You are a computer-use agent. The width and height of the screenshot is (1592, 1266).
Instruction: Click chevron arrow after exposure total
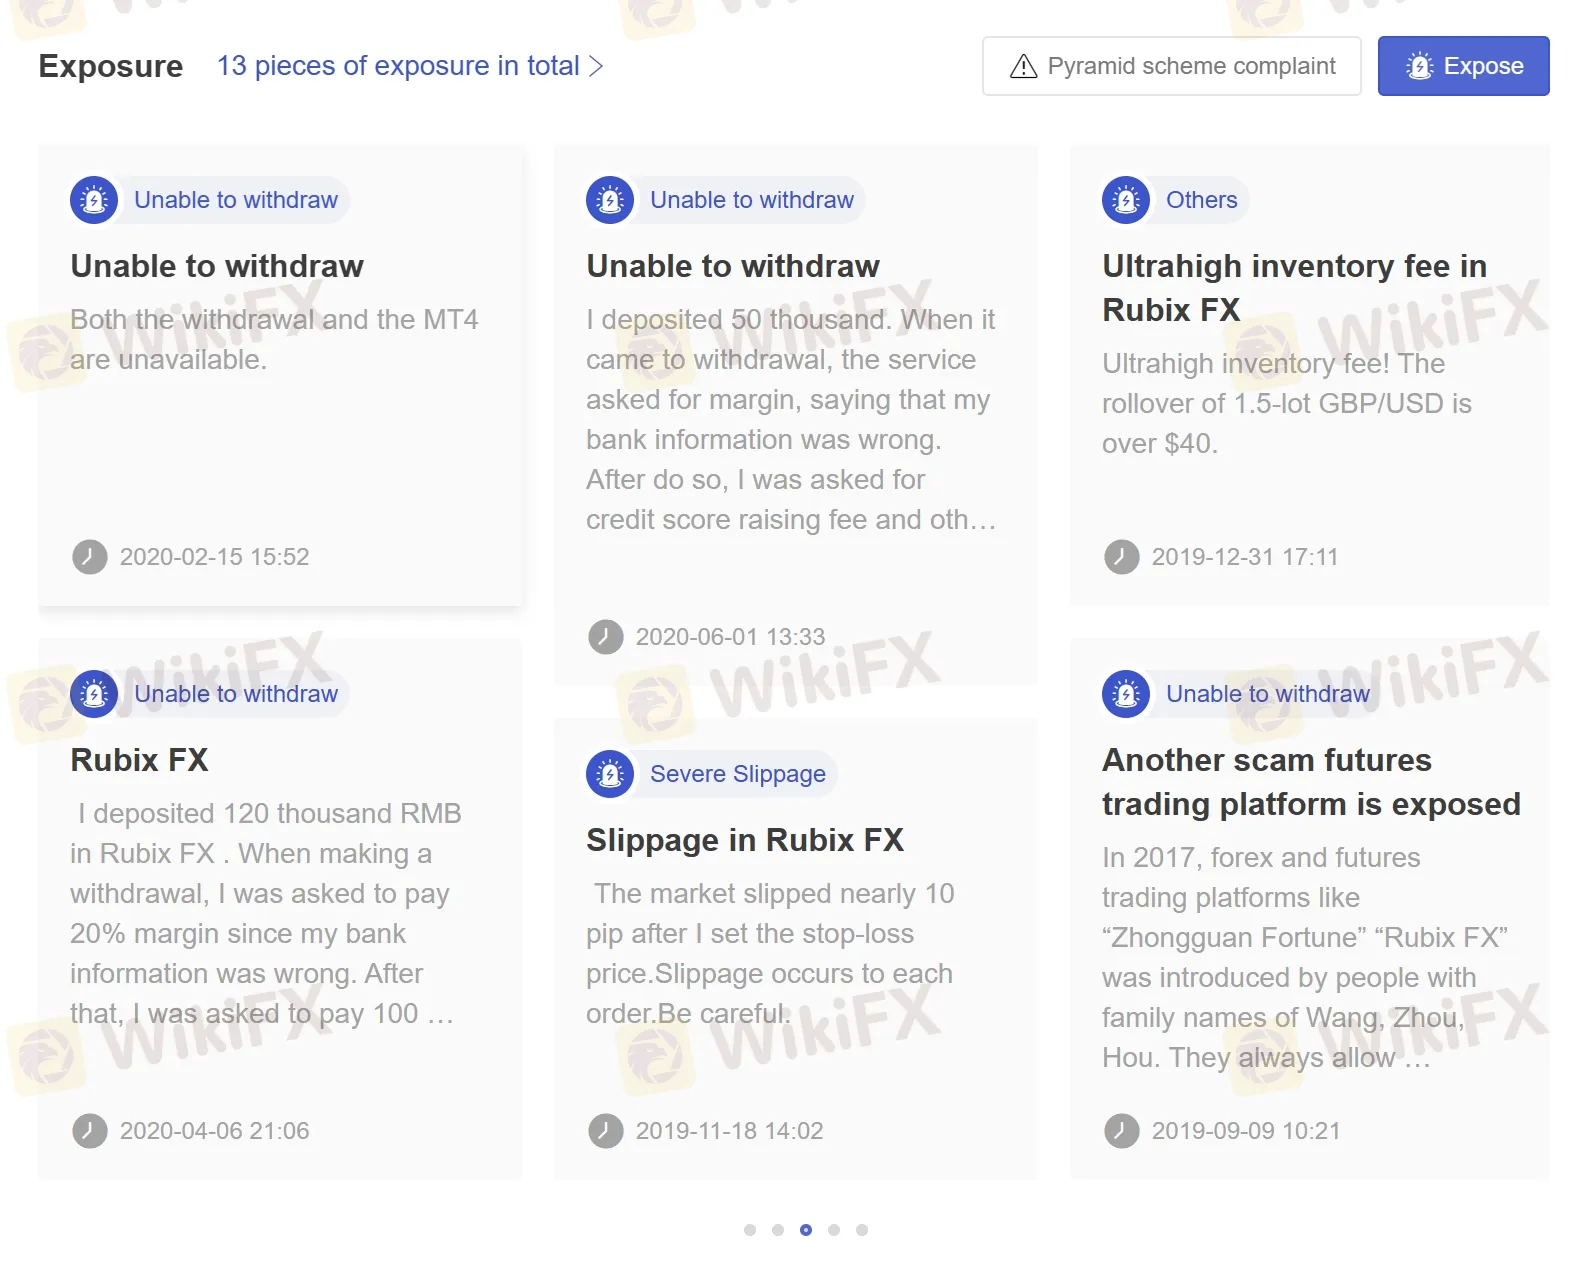tap(596, 66)
